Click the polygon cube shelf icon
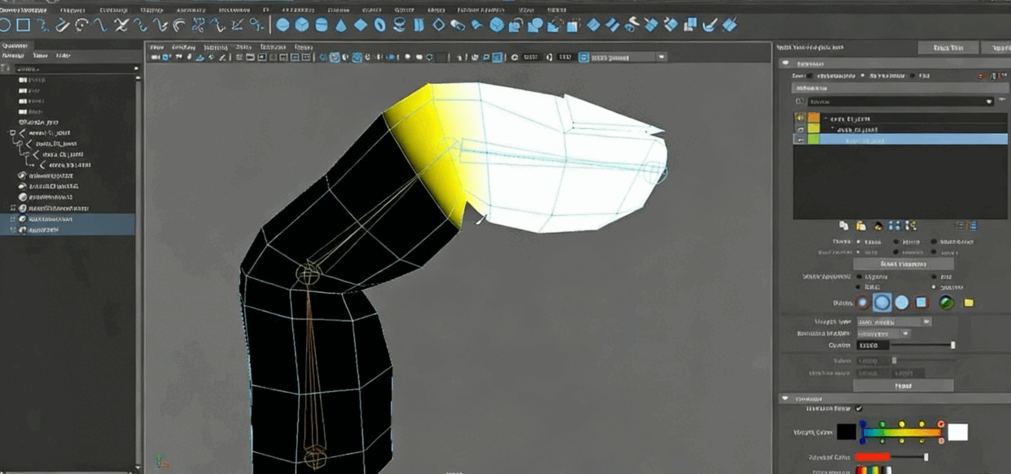This screenshot has width=1011, height=474. click(302, 25)
